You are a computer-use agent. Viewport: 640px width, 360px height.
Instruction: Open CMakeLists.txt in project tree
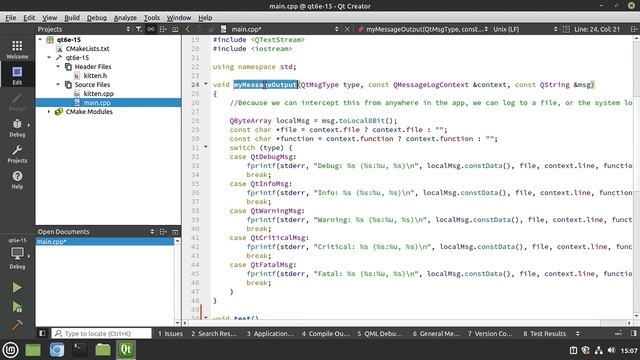[87, 49]
